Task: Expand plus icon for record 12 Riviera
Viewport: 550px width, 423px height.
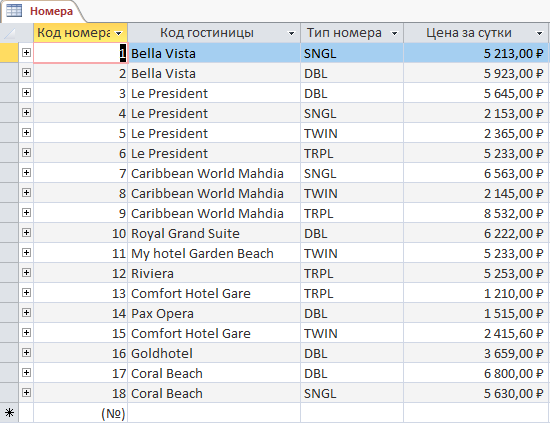Action: pos(26,273)
